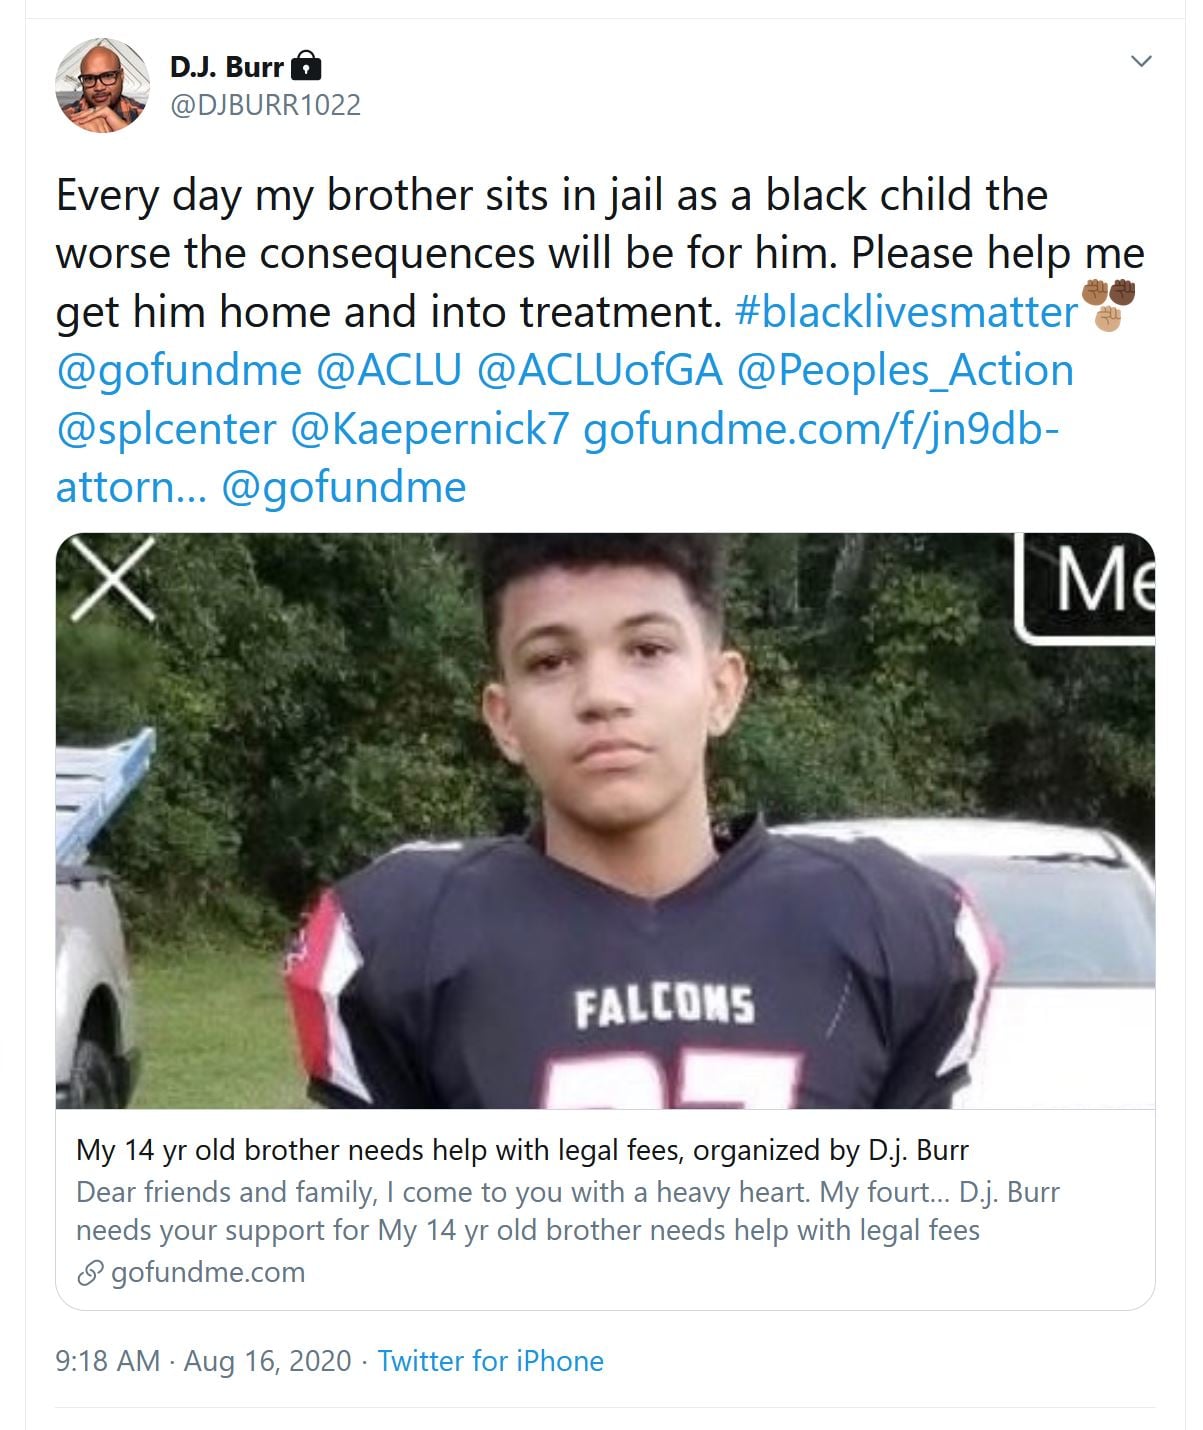Screen dimensions: 1203x1430
Task: Click the protected account lock icon
Action: pyautogui.click(x=306, y=67)
